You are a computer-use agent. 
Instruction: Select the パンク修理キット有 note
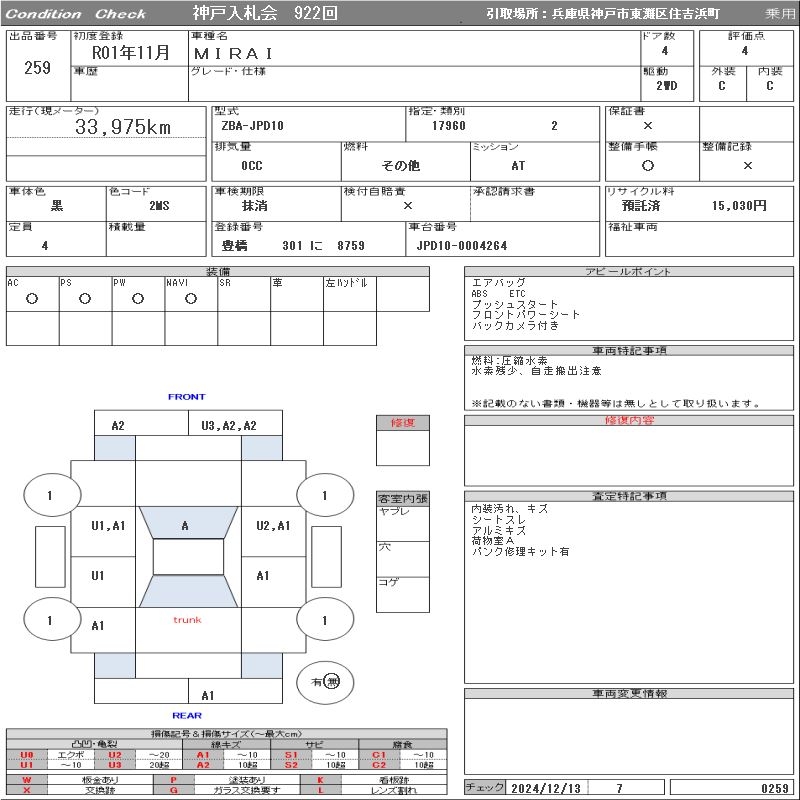[520, 552]
